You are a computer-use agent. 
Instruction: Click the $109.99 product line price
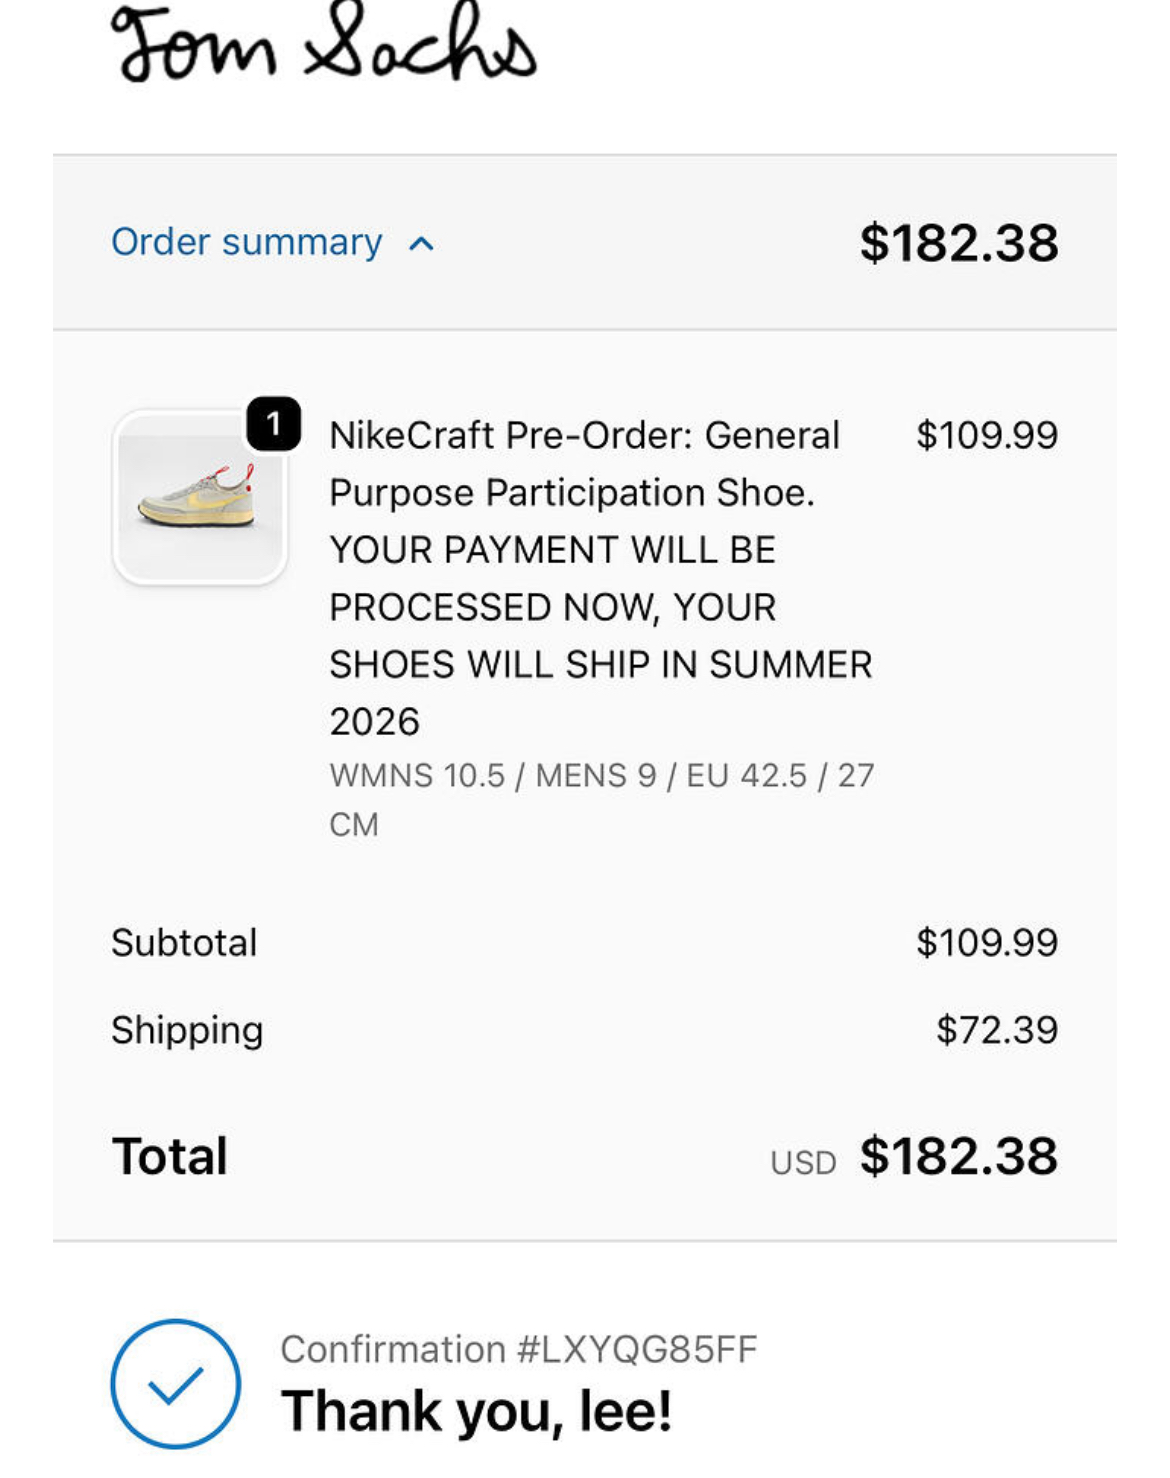[x=986, y=435]
